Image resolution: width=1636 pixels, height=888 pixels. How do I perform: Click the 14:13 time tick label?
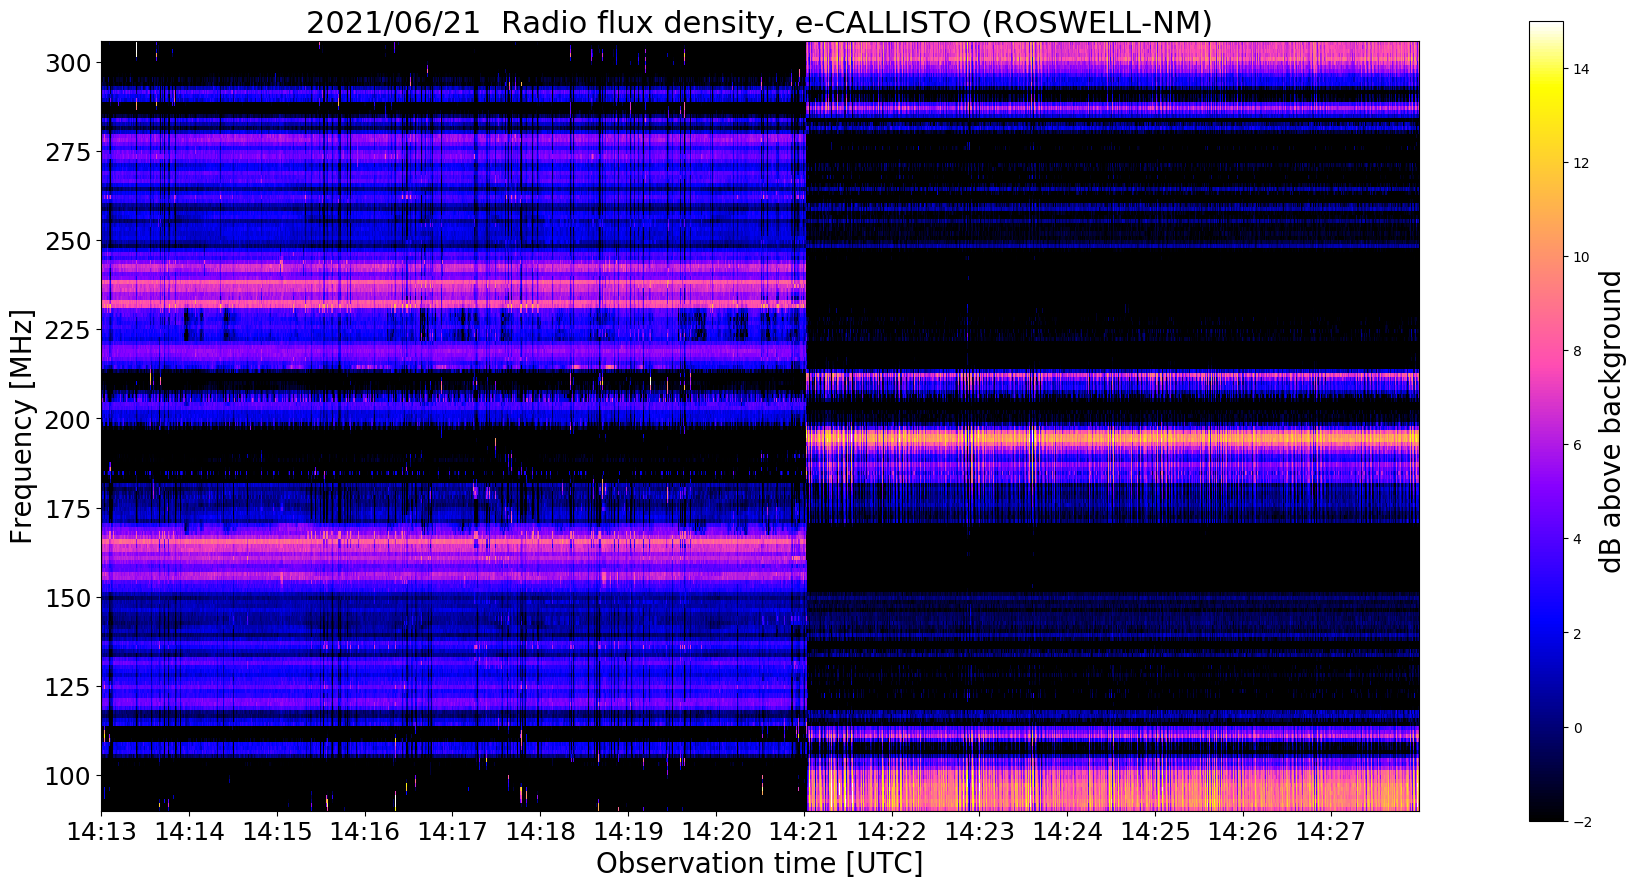101,831
